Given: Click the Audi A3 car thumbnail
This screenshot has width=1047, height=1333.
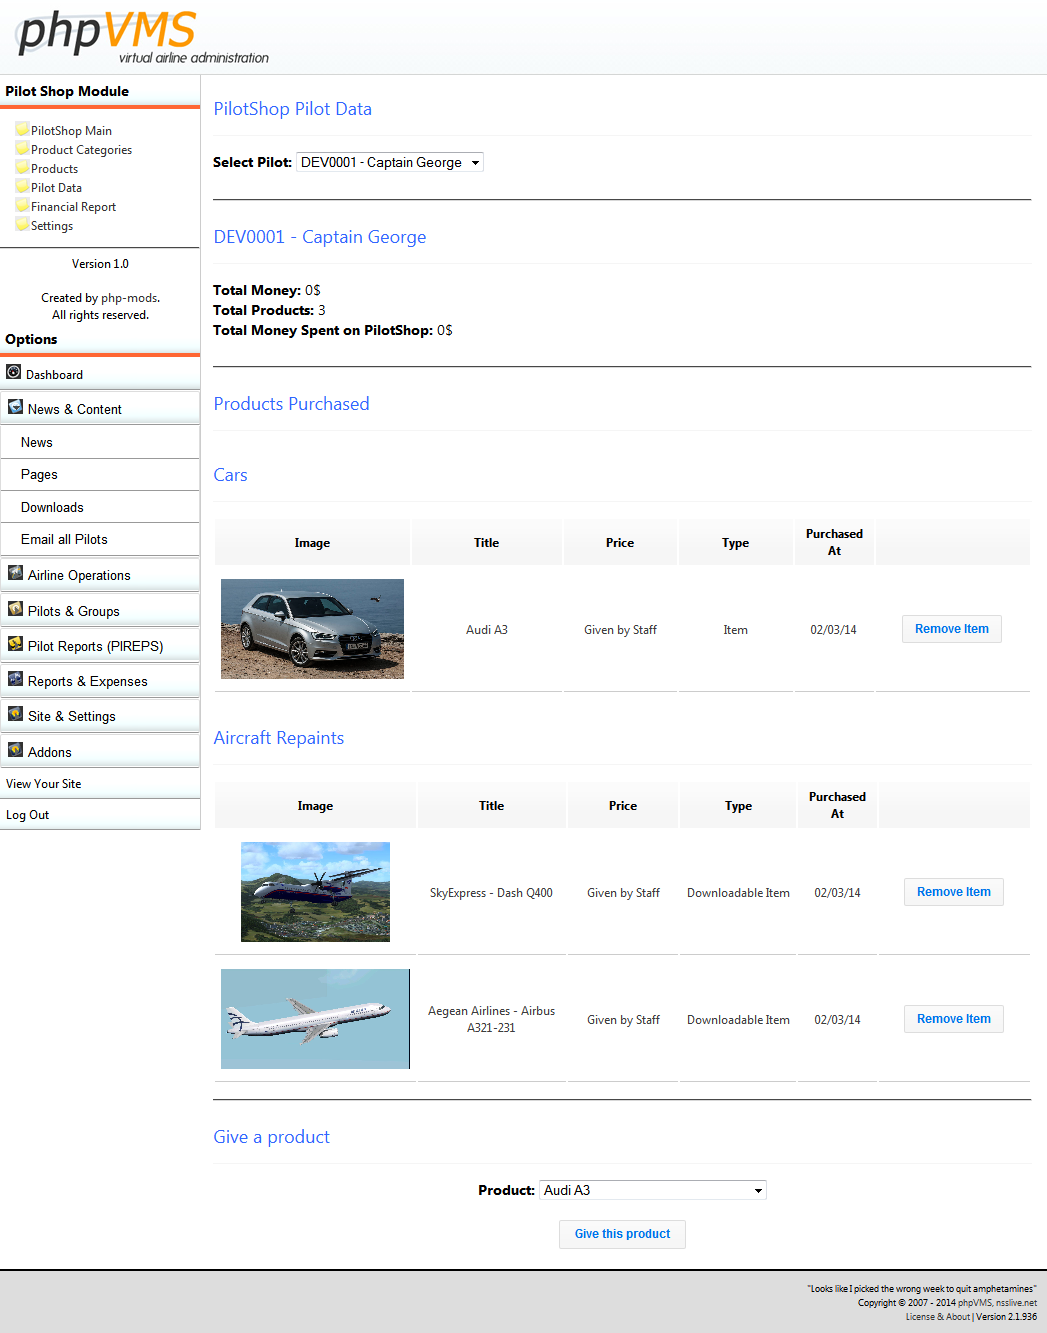Looking at the screenshot, I should (312, 629).
